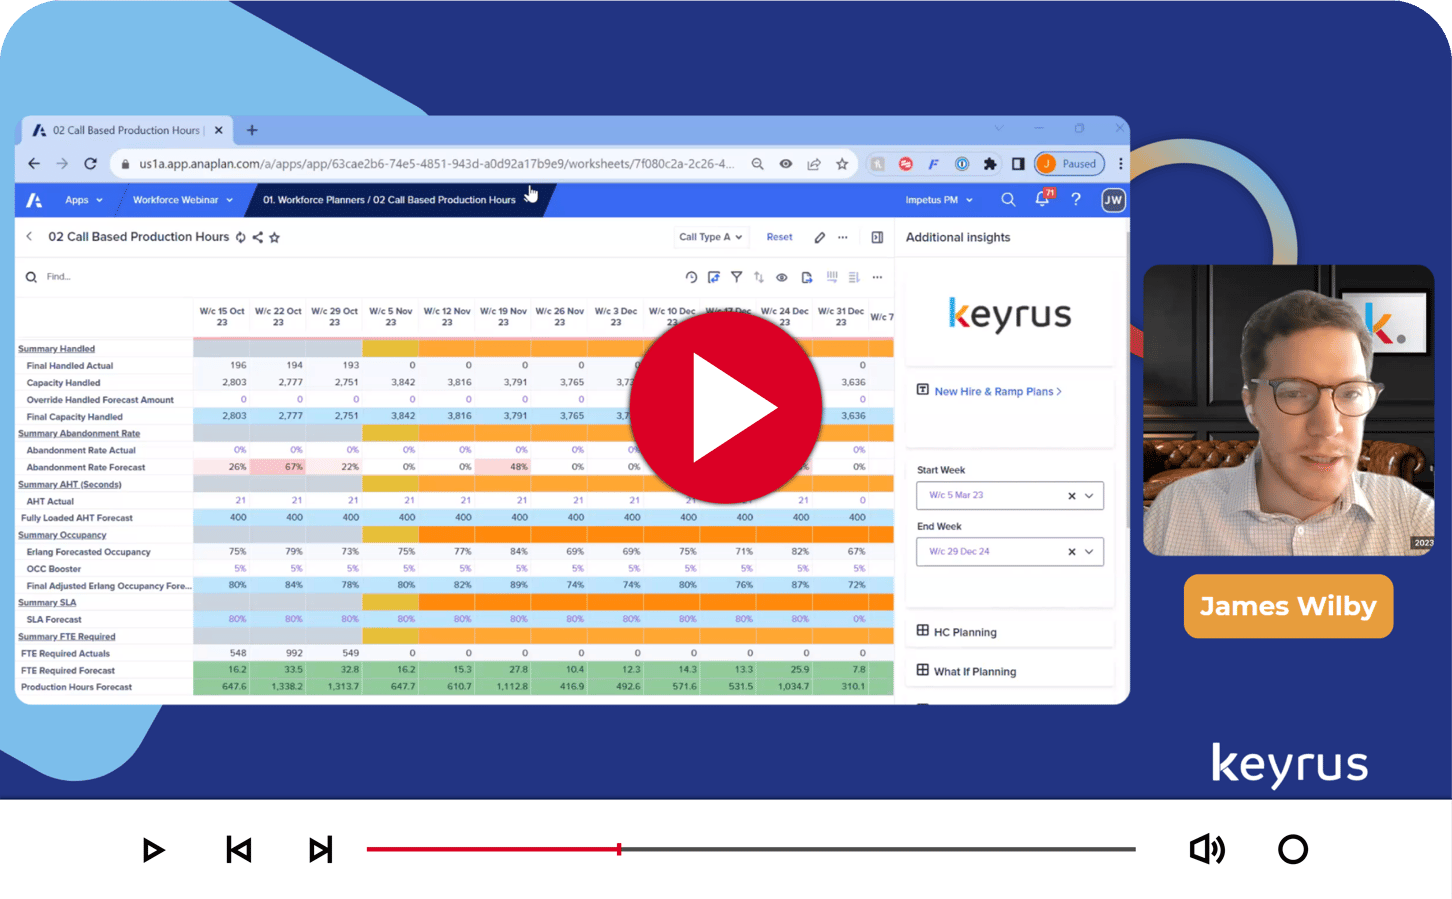Open the Filter icon in the grid toolbar

click(737, 277)
